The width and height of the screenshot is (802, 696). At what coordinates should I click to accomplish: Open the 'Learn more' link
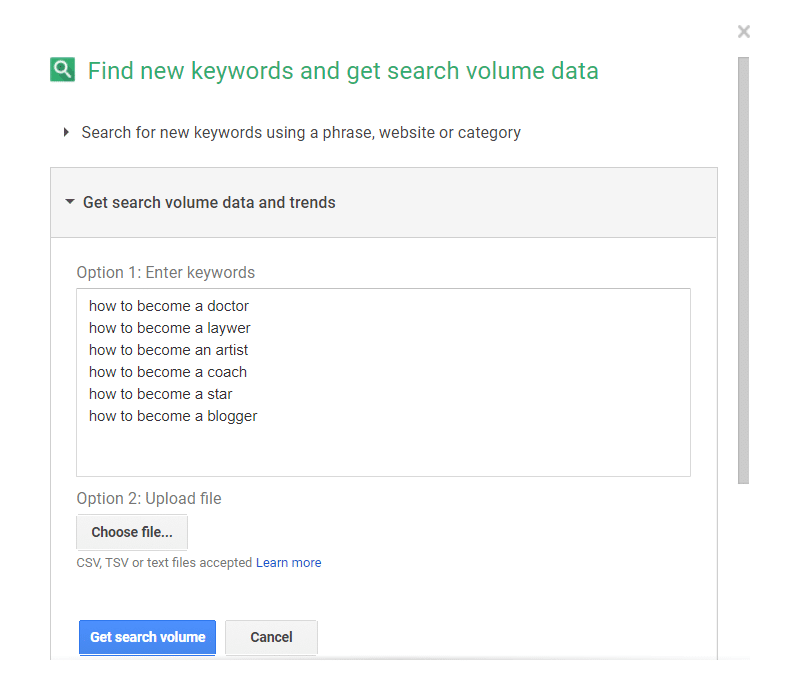289,563
